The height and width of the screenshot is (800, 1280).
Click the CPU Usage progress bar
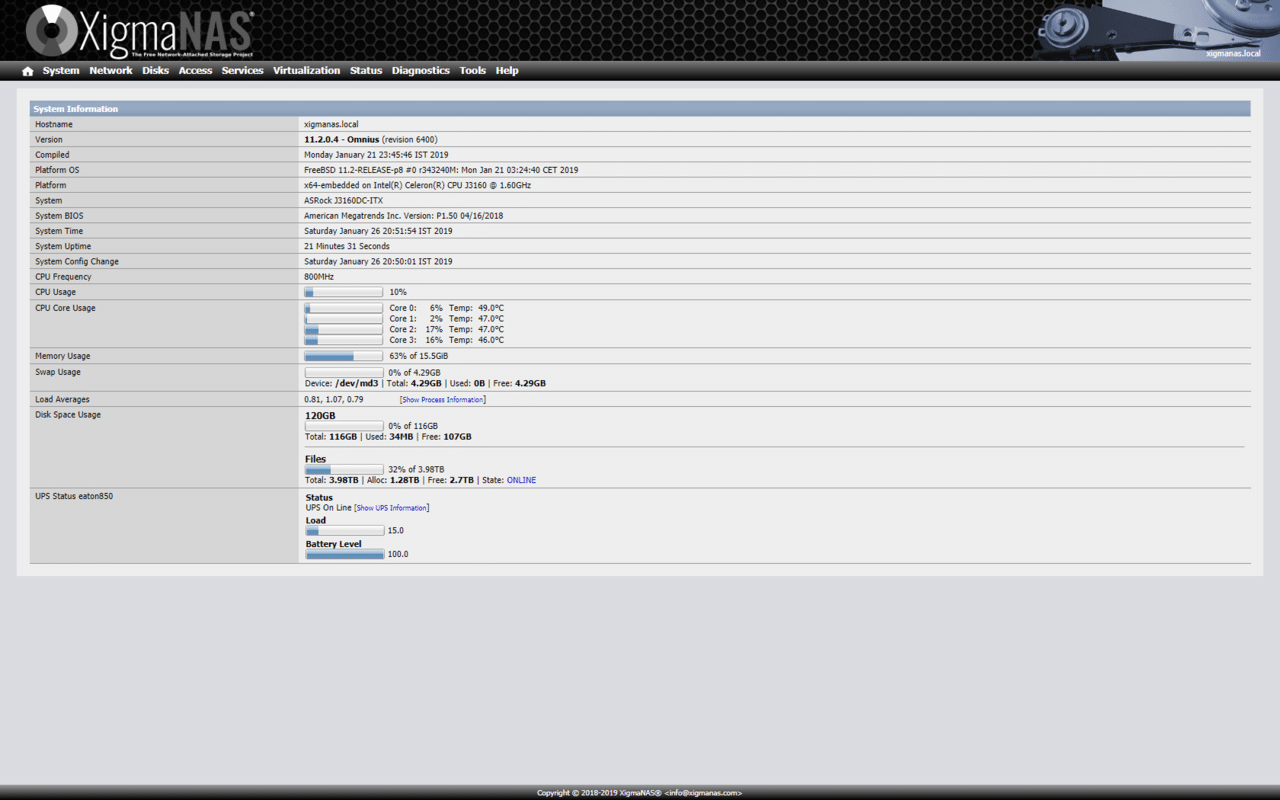point(343,291)
